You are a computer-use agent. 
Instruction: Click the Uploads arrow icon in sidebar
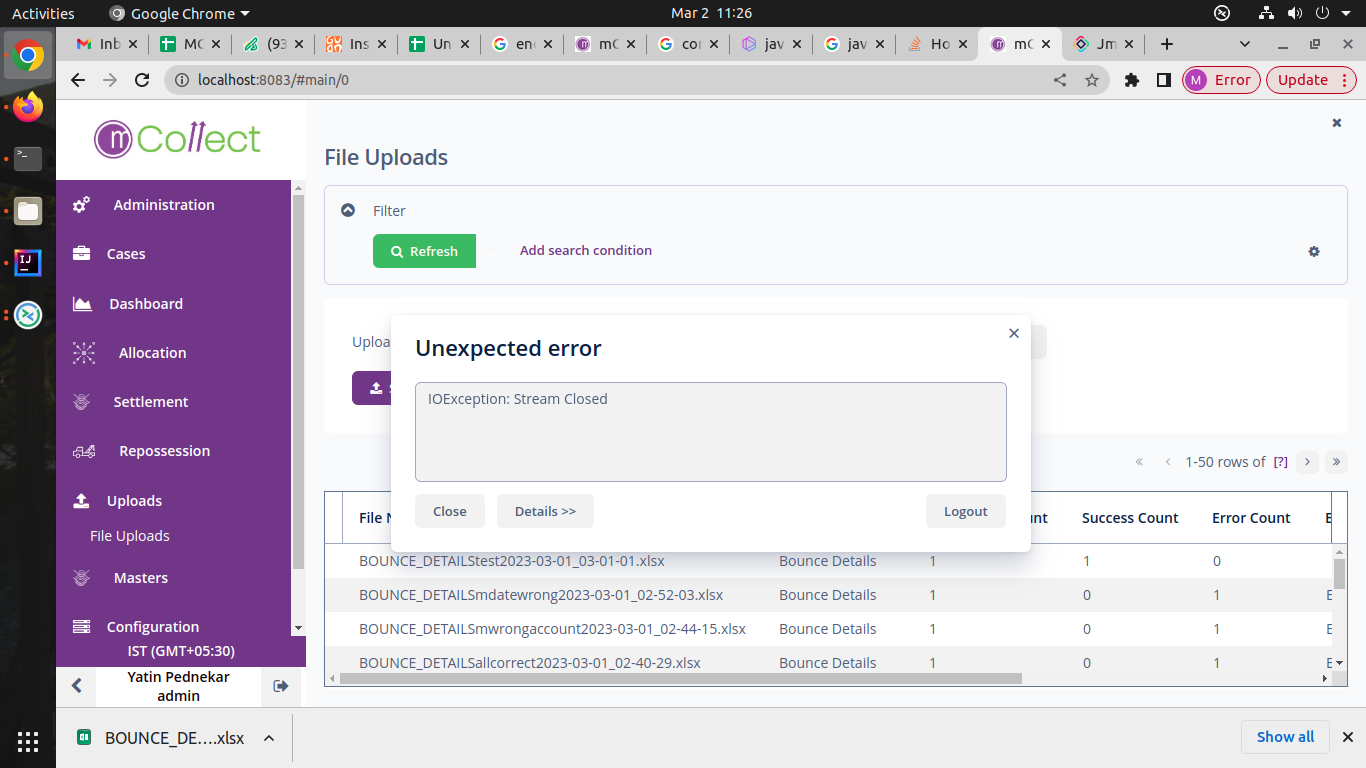click(x=82, y=501)
